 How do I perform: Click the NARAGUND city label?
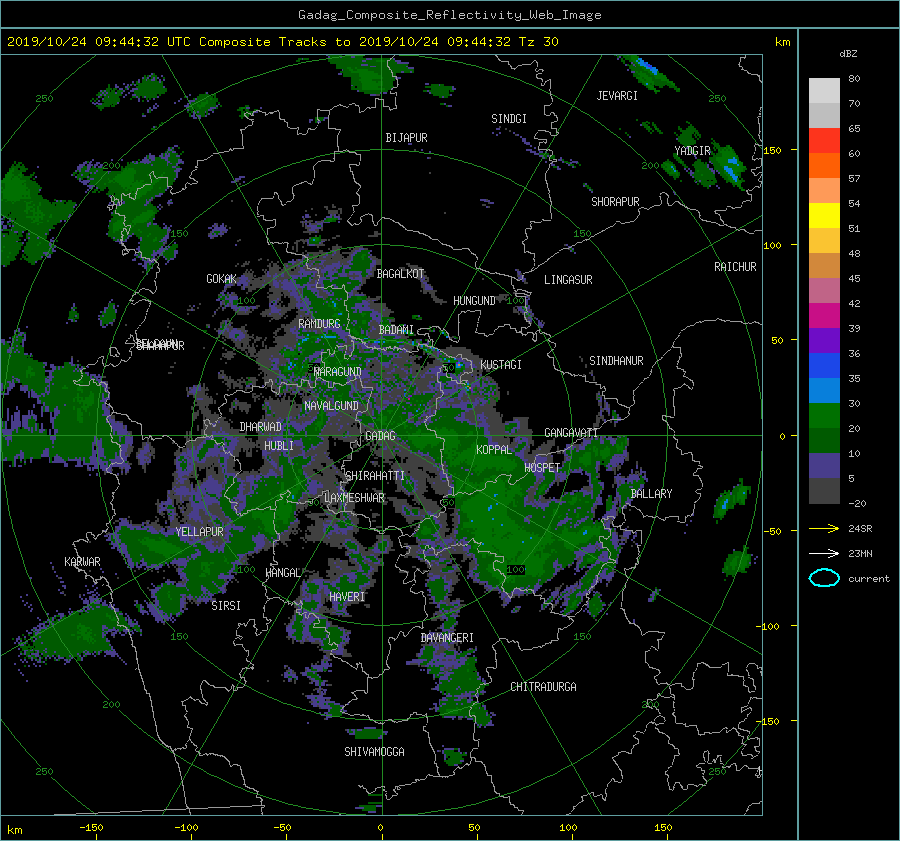tap(338, 371)
